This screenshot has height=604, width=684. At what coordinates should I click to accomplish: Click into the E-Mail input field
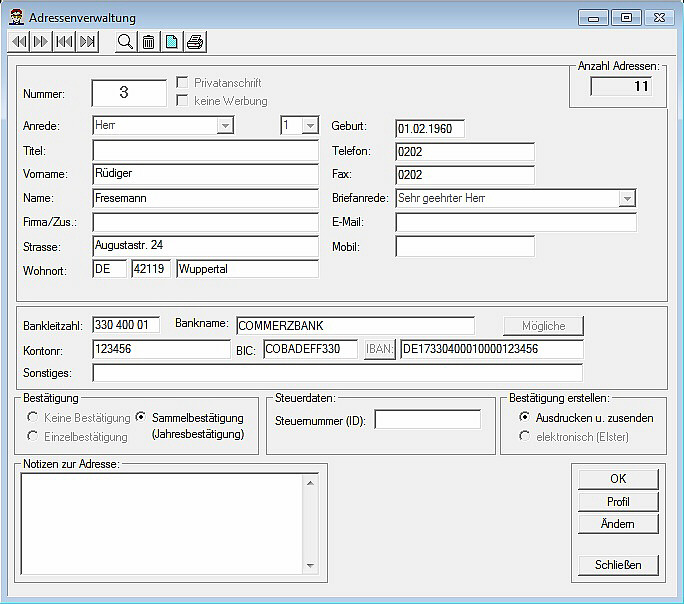pyautogui.click(x=515, y=222)
